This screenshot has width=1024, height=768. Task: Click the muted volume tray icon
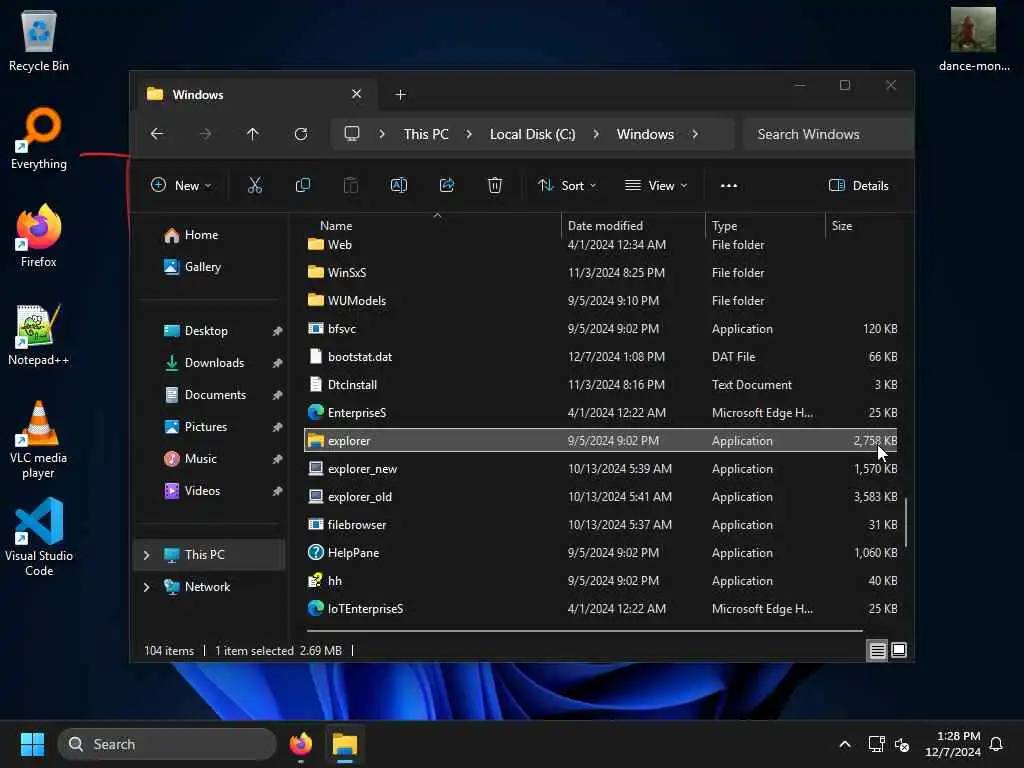(x=902, y=744)
